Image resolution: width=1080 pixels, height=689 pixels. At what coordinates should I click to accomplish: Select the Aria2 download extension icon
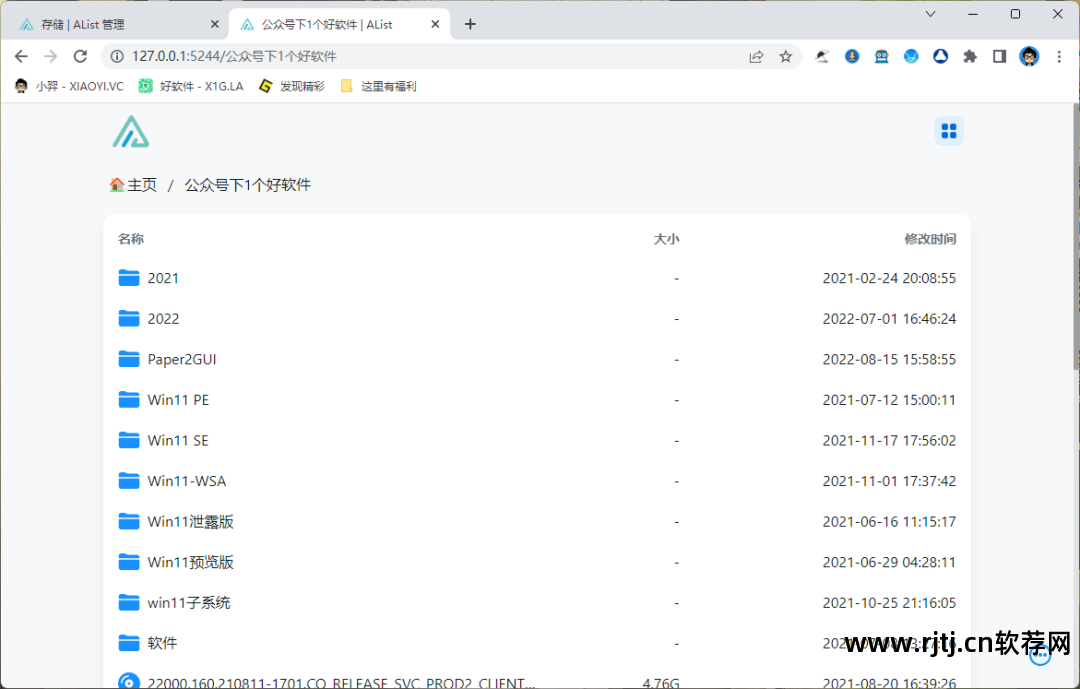click(x=852, y=57)
